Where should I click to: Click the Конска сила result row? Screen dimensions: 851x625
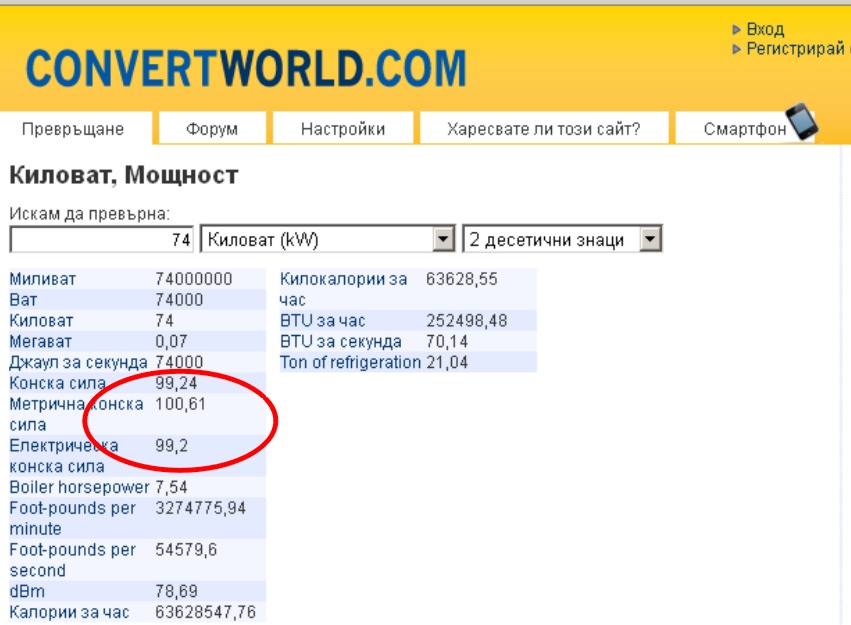[50, 383]
